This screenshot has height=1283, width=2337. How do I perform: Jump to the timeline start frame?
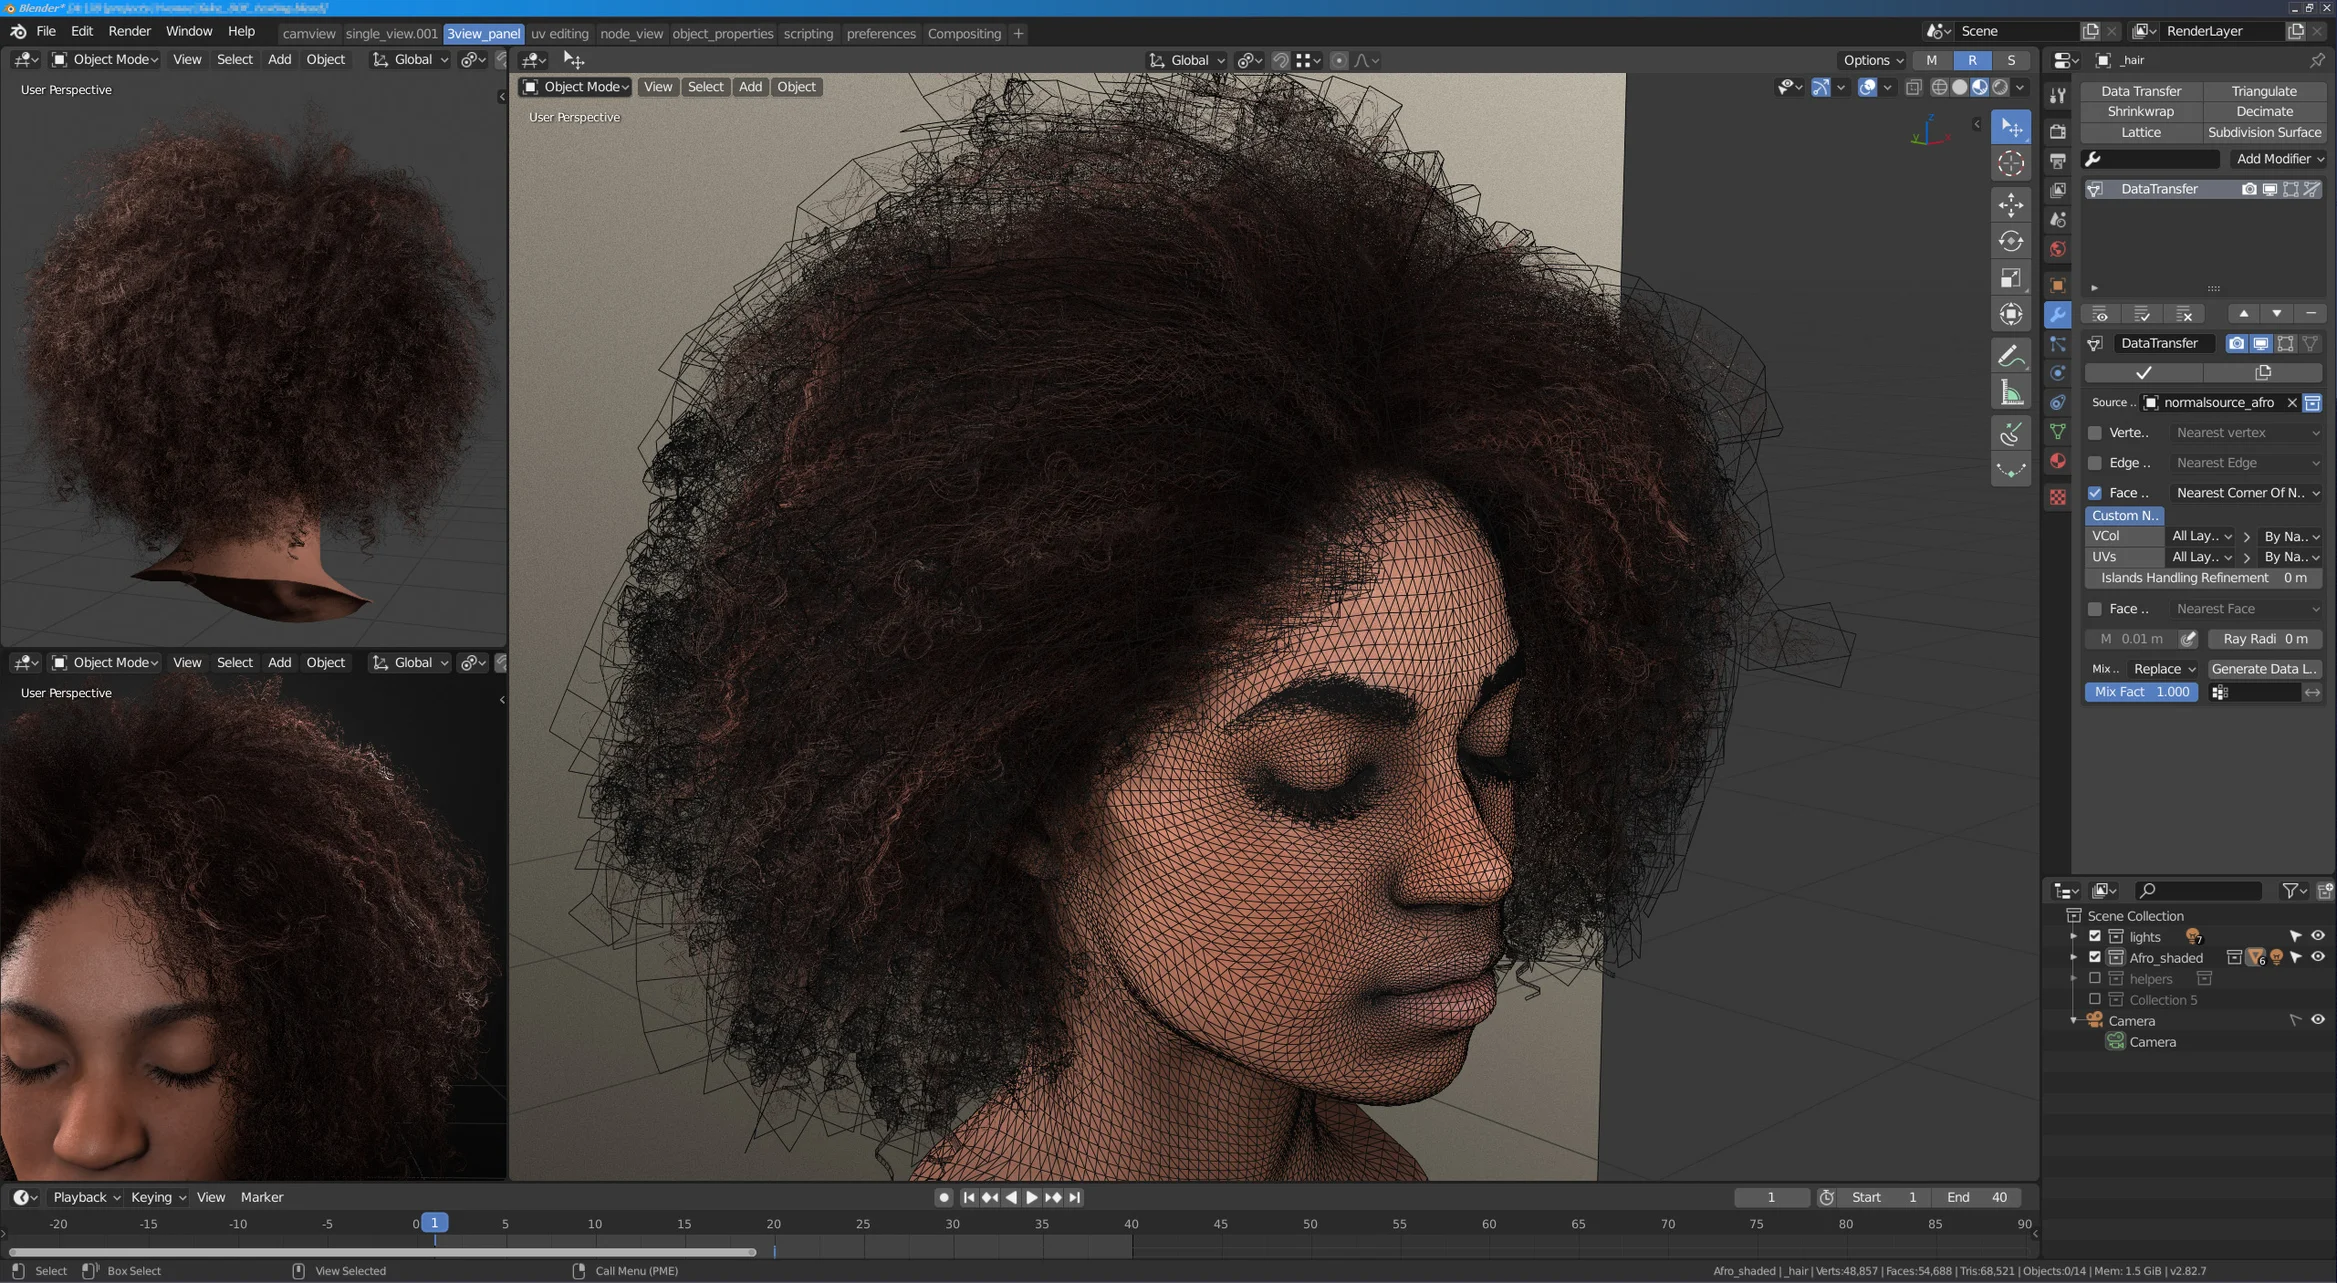point(968,1197)
